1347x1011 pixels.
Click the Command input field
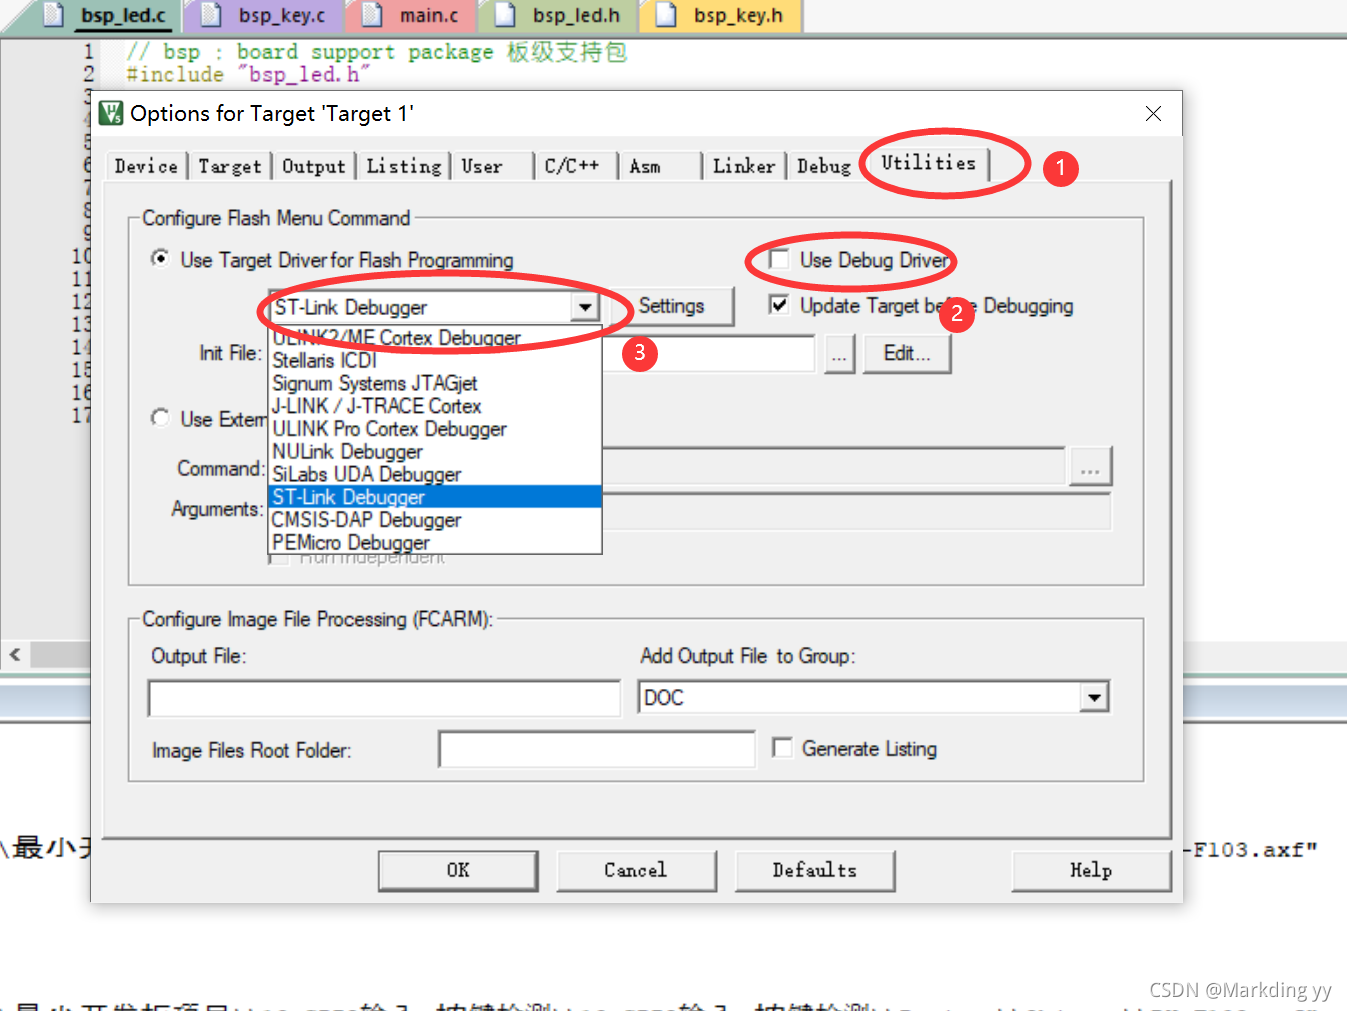click(x=832, y=467)
